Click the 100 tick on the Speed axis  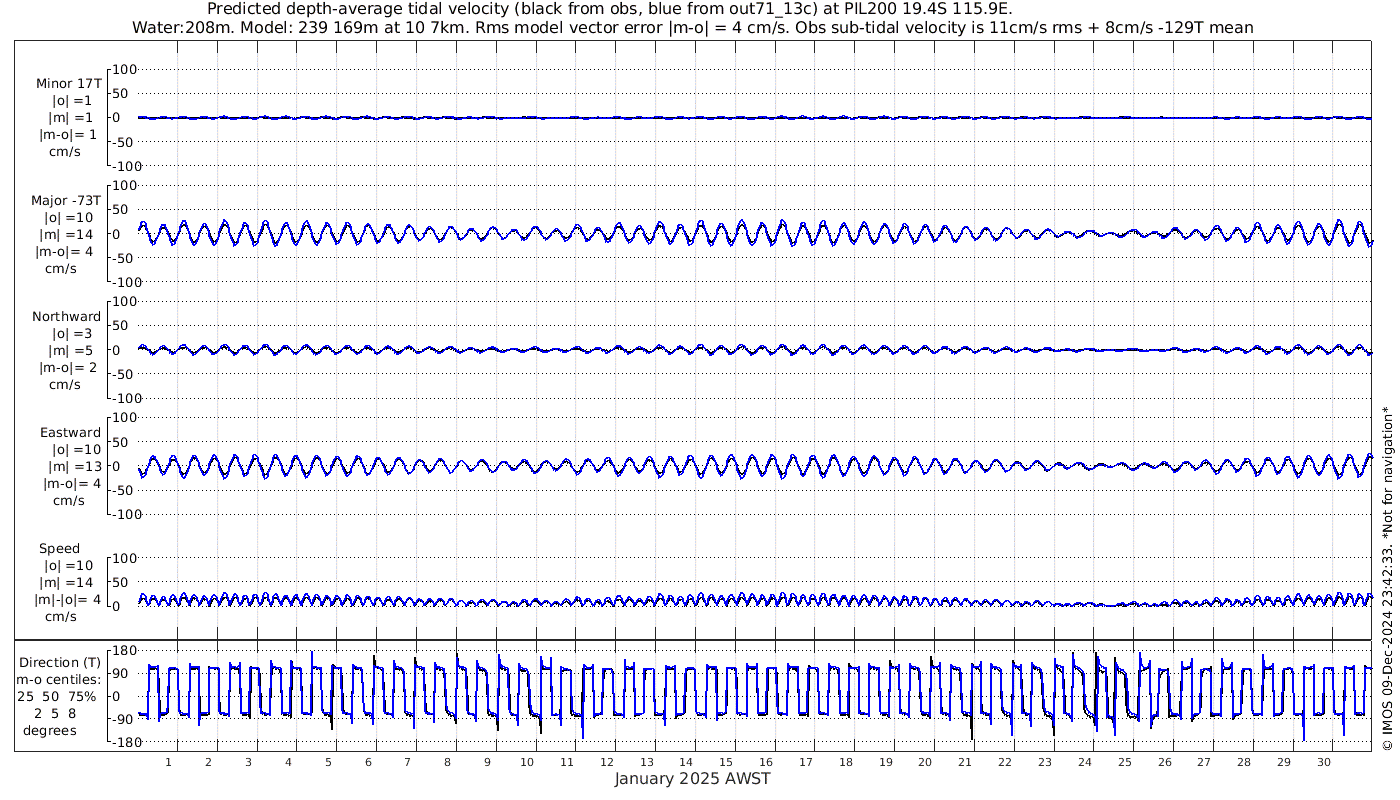click(x=123, y=558)
